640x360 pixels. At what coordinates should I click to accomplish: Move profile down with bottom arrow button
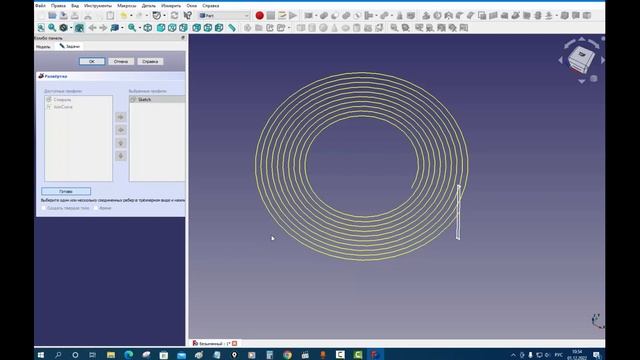120,156
